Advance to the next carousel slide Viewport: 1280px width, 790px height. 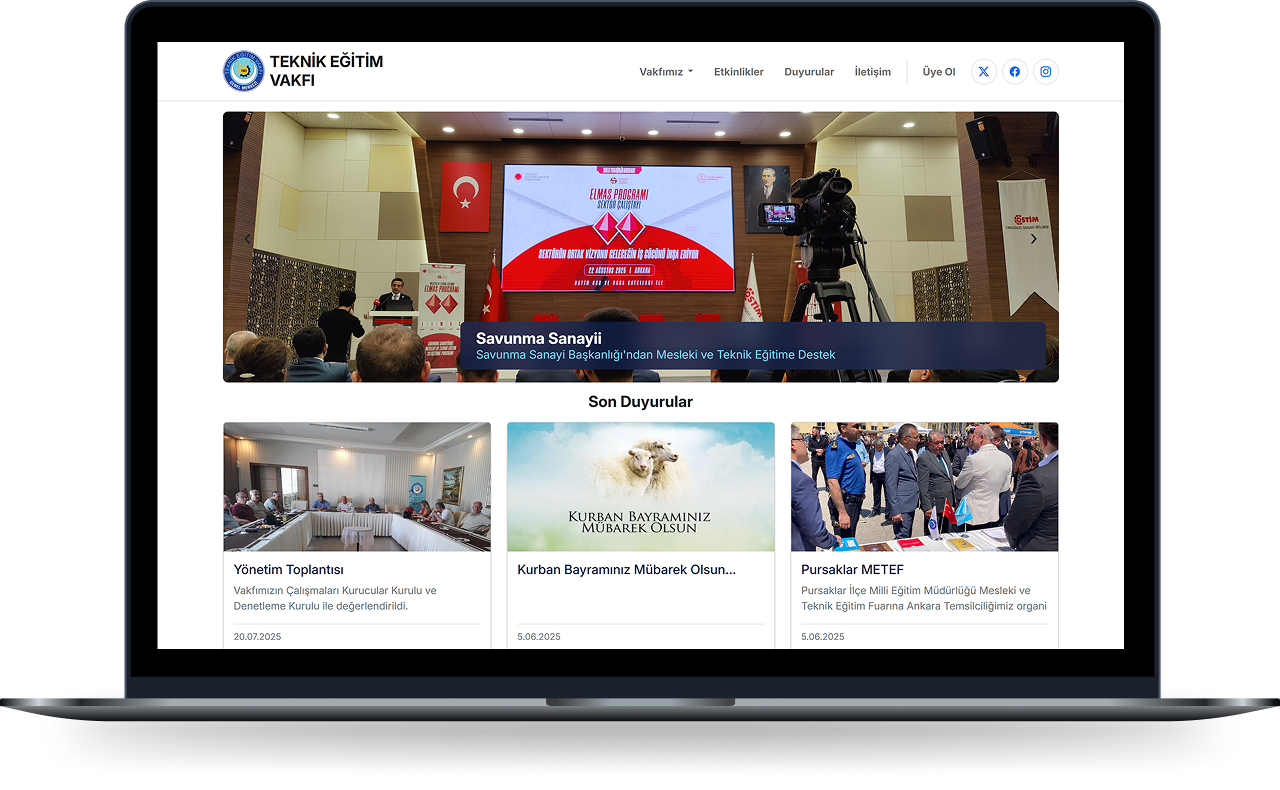click(x=1034, y=239)
